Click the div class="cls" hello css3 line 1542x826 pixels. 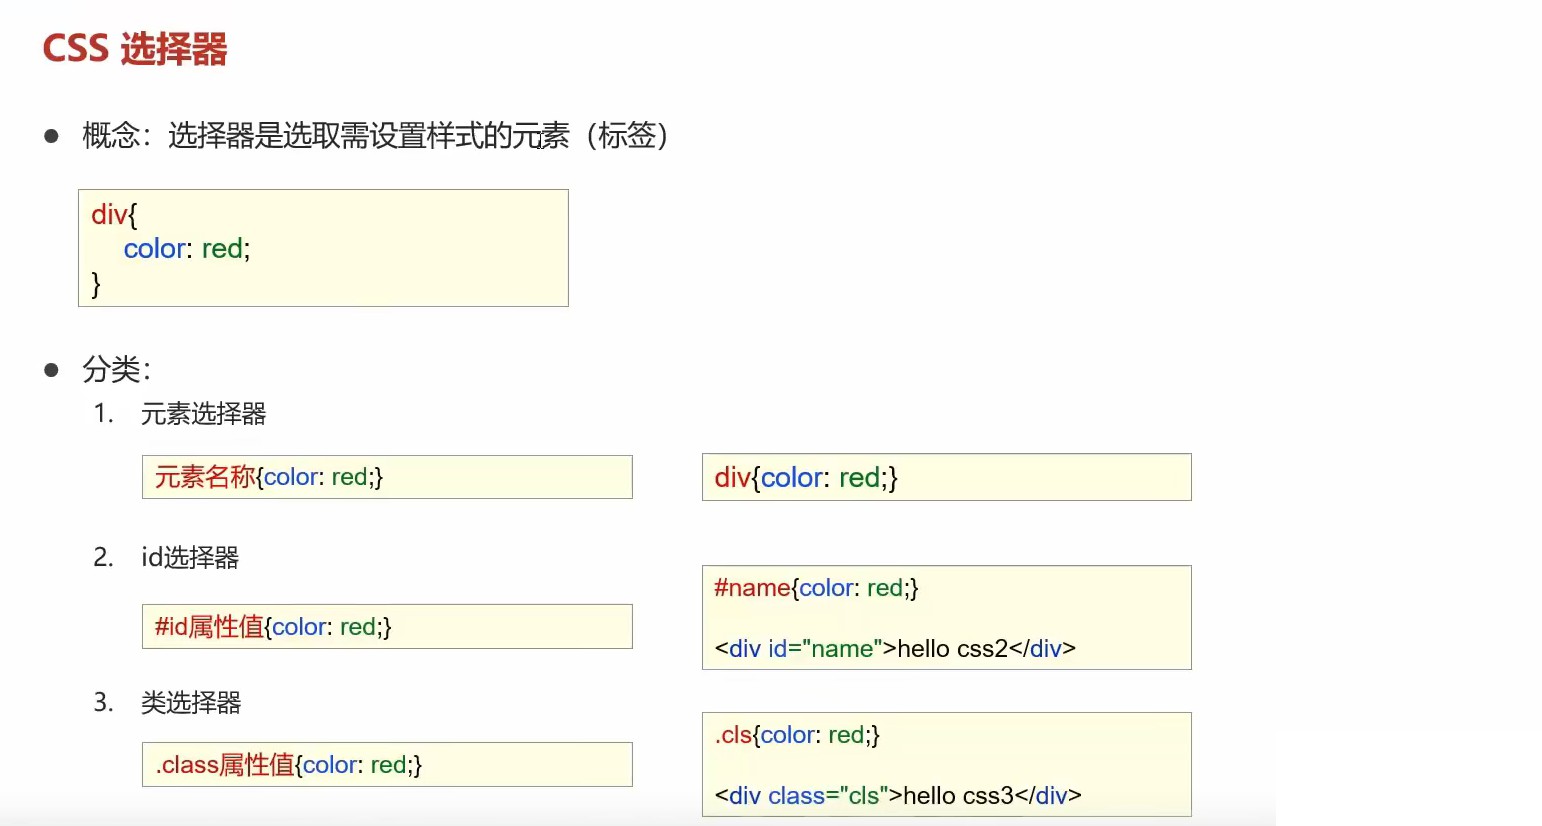click(x=898, y=796)
